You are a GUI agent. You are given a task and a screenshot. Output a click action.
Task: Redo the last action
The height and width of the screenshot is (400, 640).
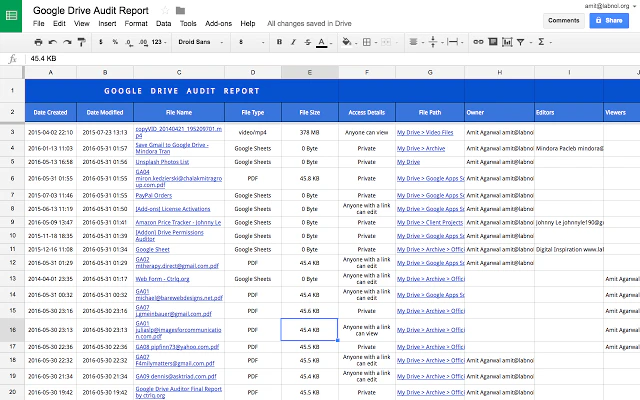[x=67, y=42]
